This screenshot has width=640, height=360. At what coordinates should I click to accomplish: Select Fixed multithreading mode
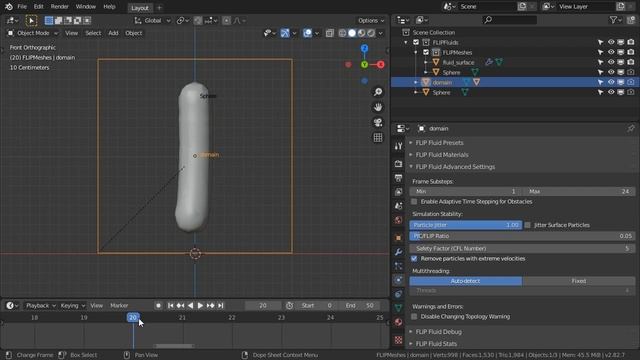(x=578, y=281)
